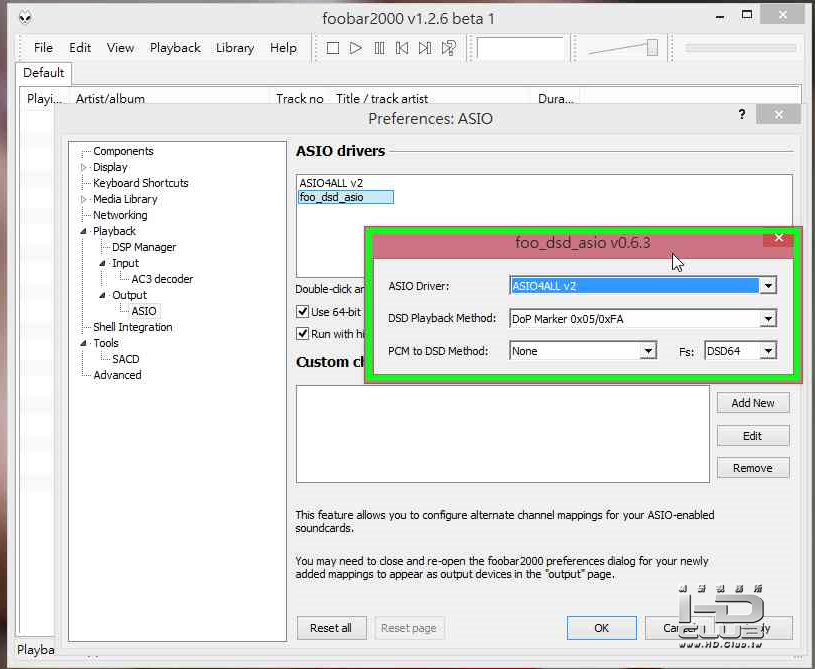815x669 pixels.
Task: Toggle the Run with high priority checkbox
Action: (x=302, y=334)
